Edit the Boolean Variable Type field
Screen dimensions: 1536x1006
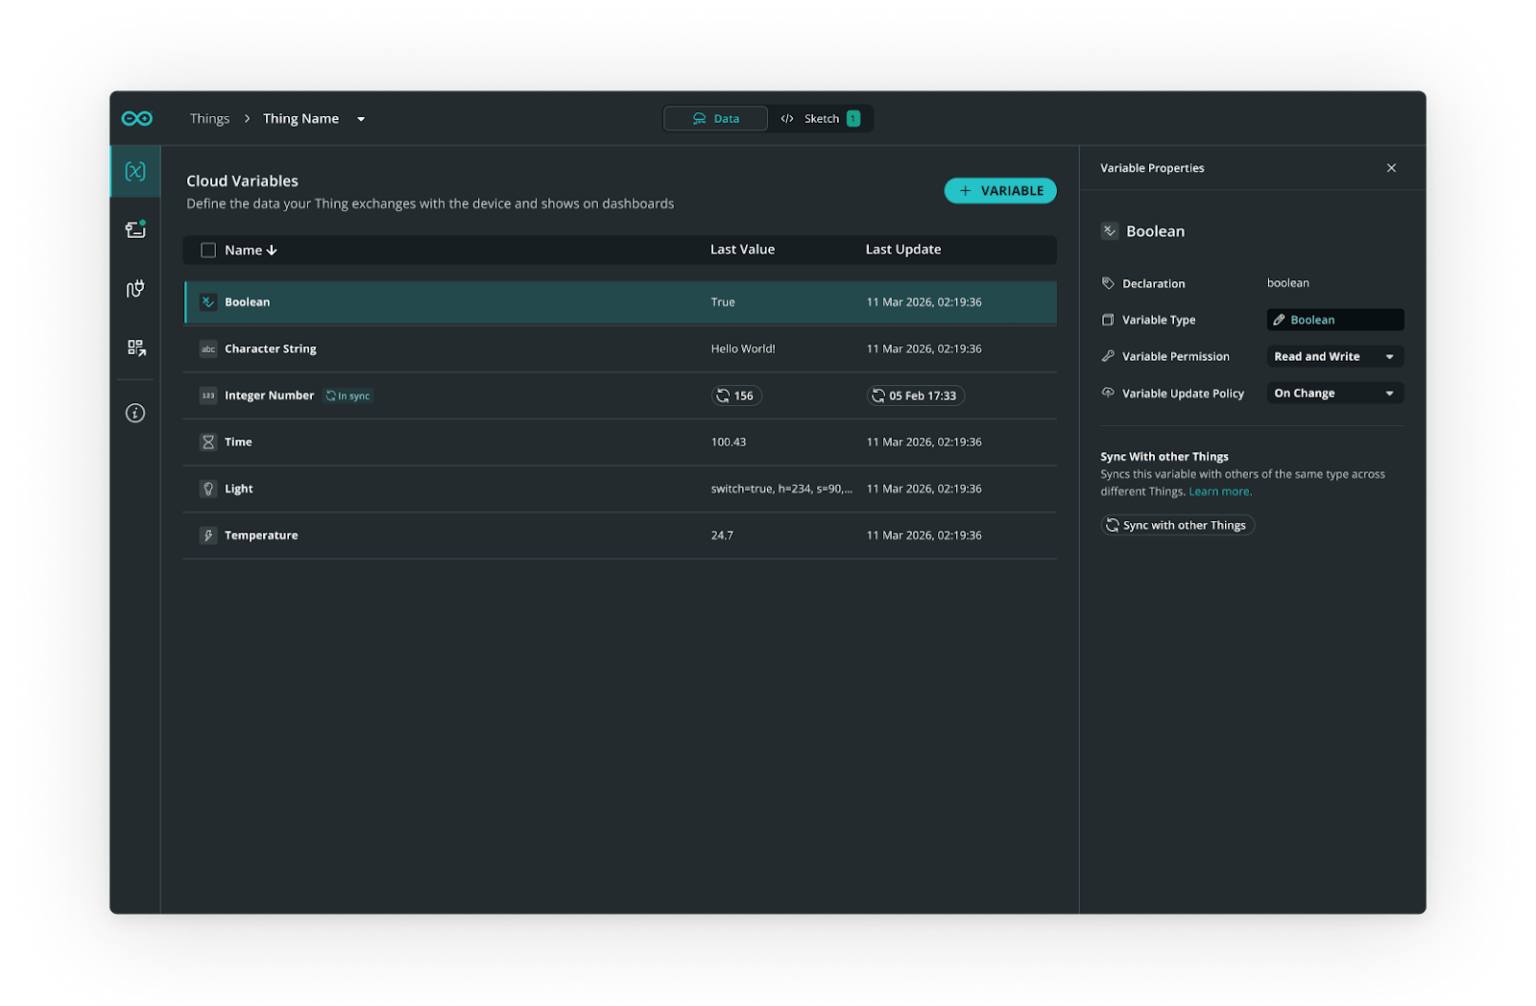1335,320
